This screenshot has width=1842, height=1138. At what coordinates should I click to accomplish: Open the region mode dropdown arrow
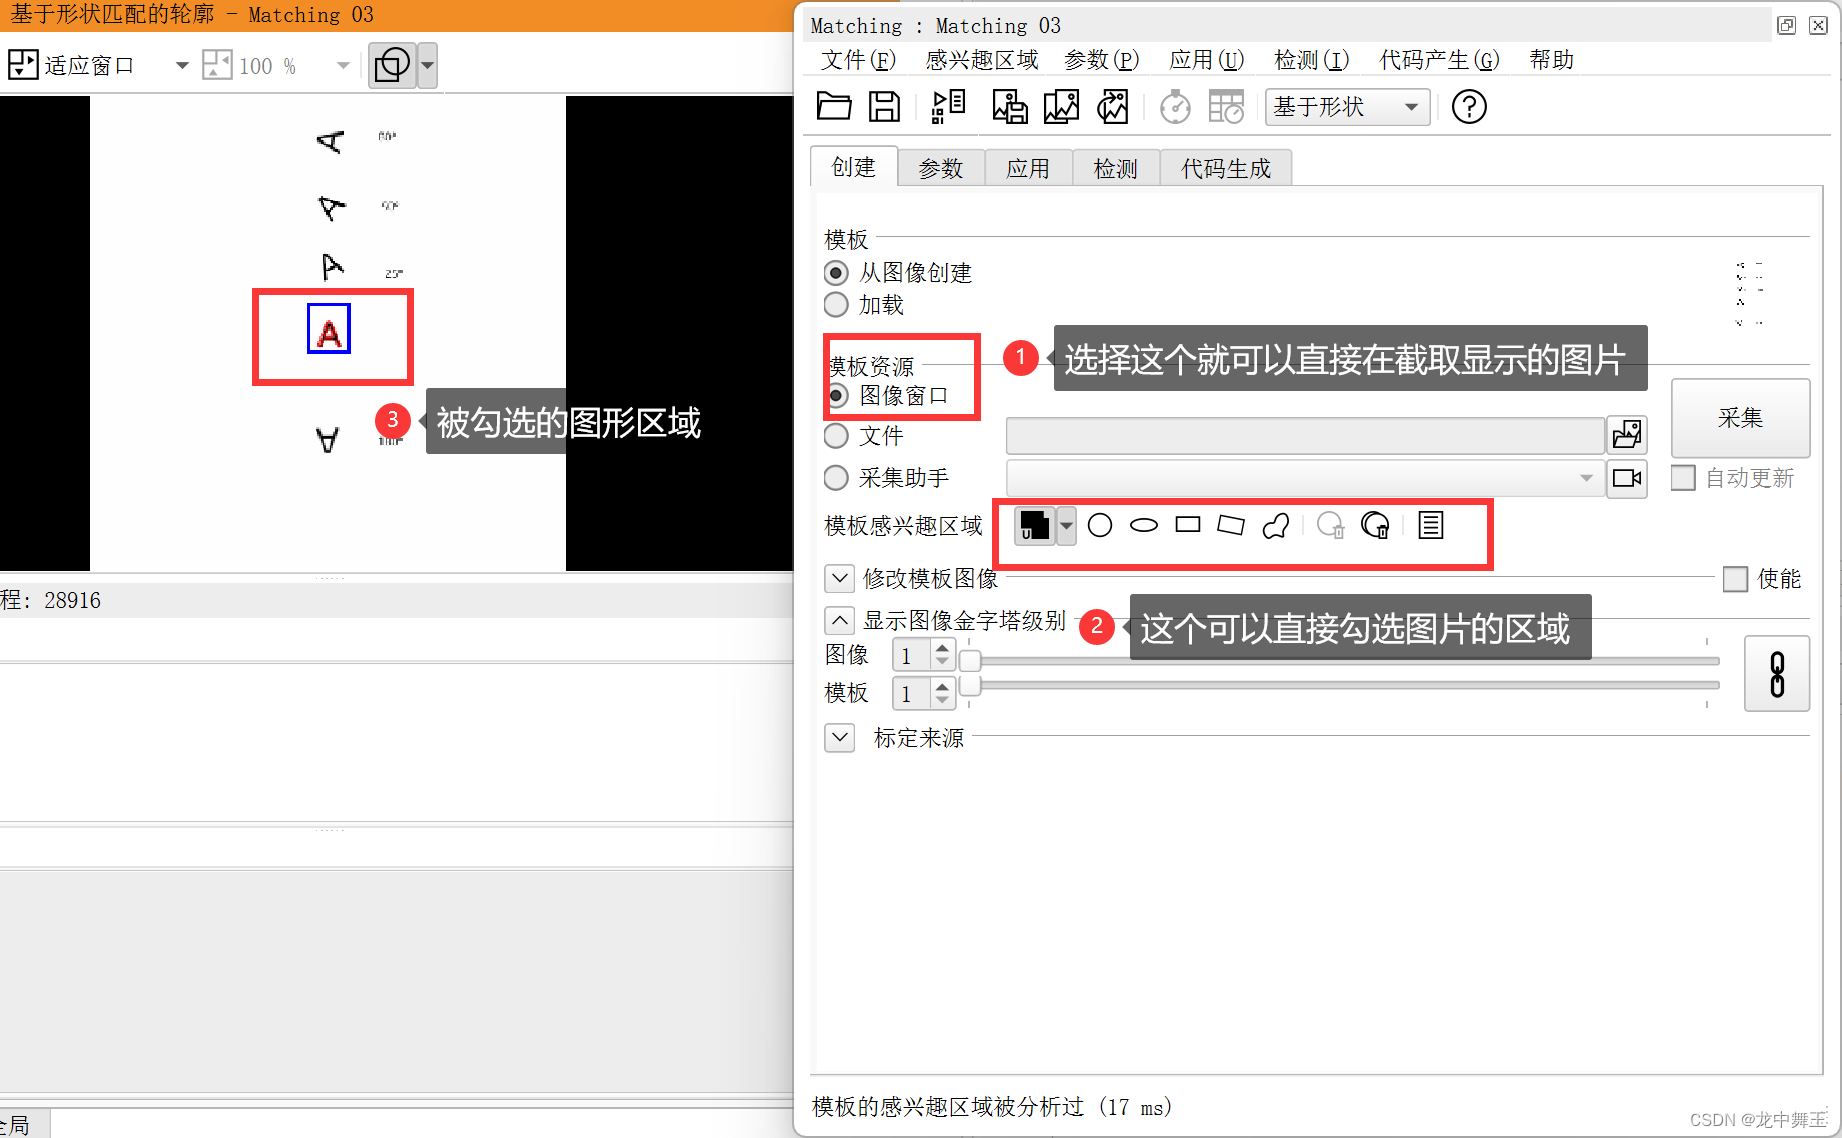click(x=1066, y=525)
